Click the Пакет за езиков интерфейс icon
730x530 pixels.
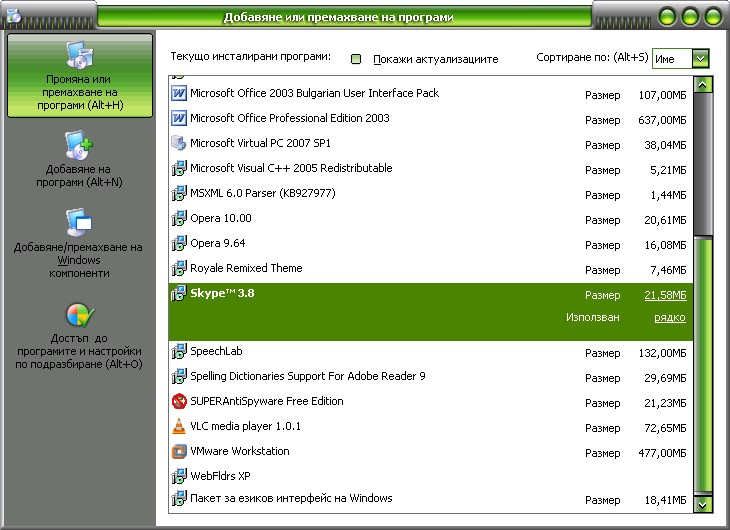pyautogui.click(x=179, y=498)
